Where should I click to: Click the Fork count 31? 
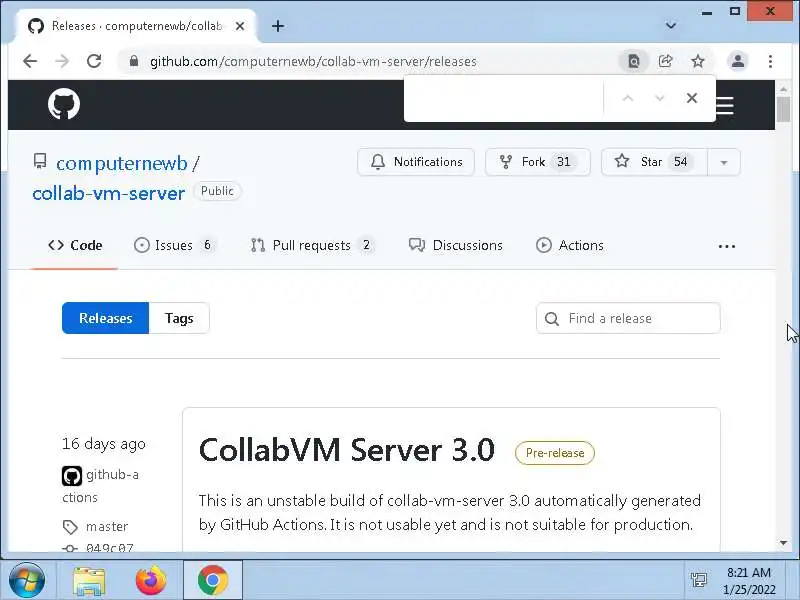tap(563, 162)
